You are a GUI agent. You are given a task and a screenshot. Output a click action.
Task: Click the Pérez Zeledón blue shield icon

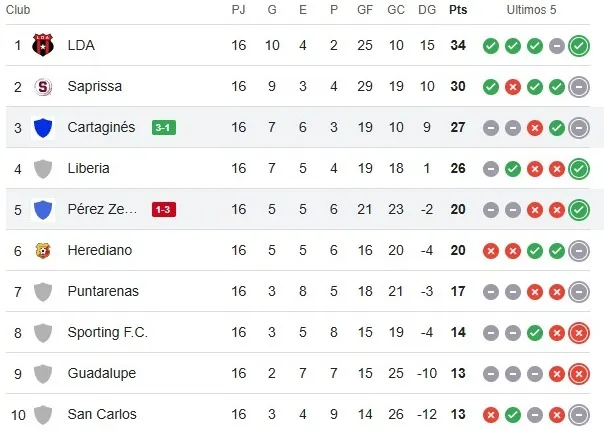click(x=43, y=209)
